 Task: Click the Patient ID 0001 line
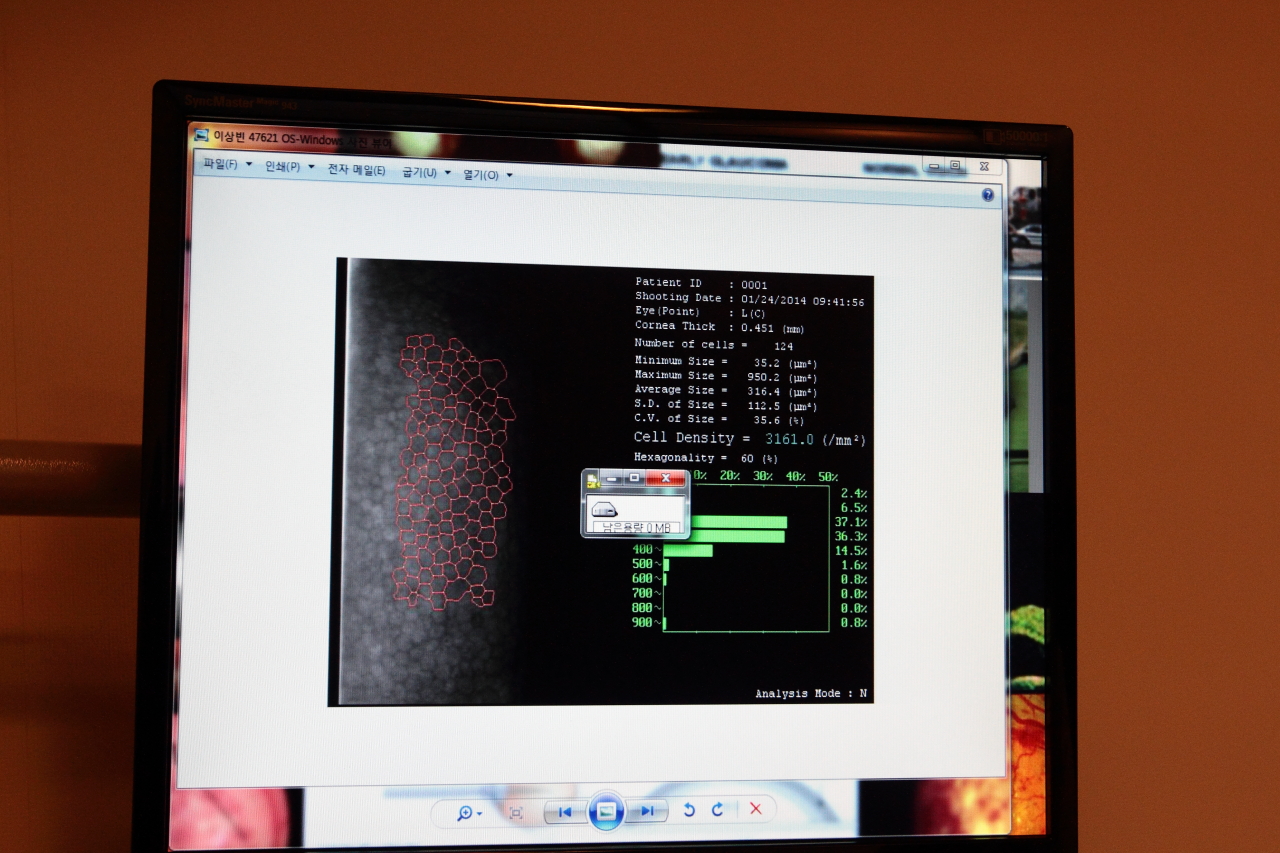click(x=701, y=284)
